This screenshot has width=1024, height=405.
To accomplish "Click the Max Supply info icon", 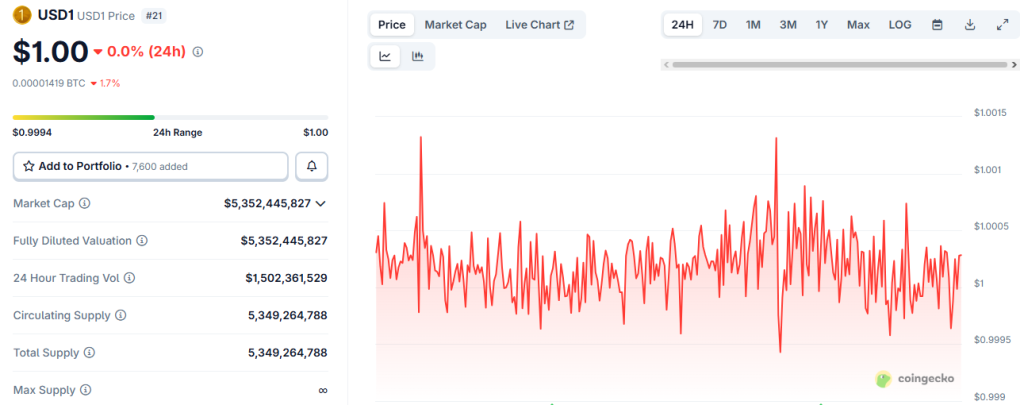I will point(85,390).
